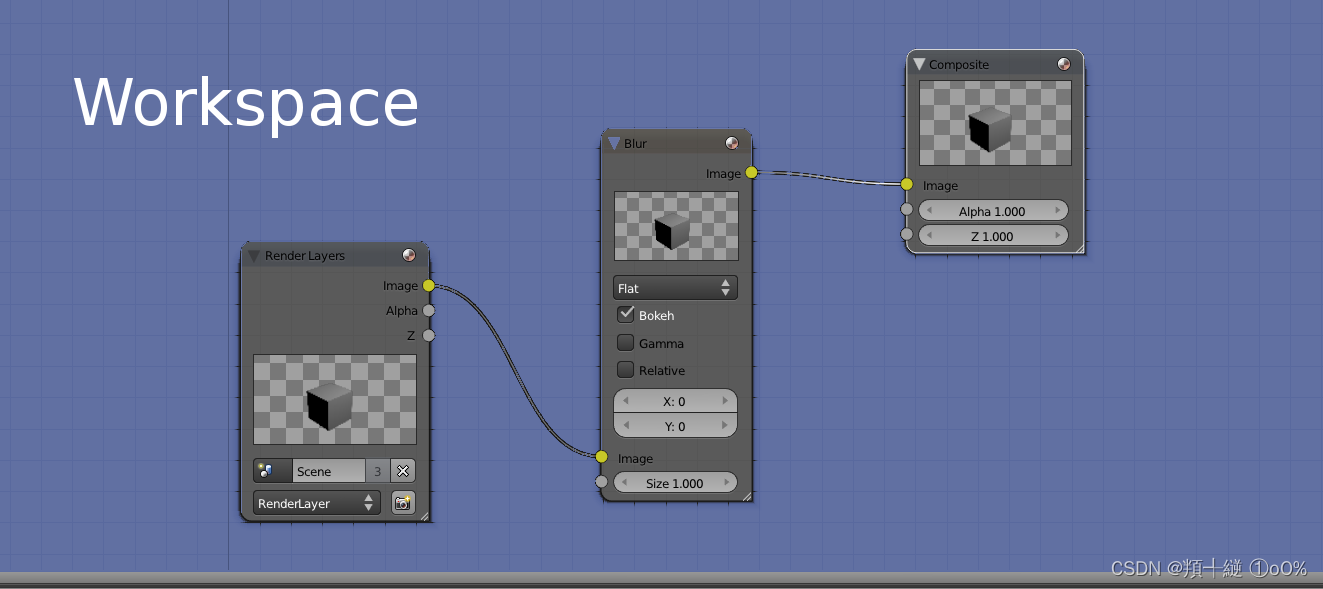
Task: Open the Flat filter type dropdown
Action: (675, 288)
